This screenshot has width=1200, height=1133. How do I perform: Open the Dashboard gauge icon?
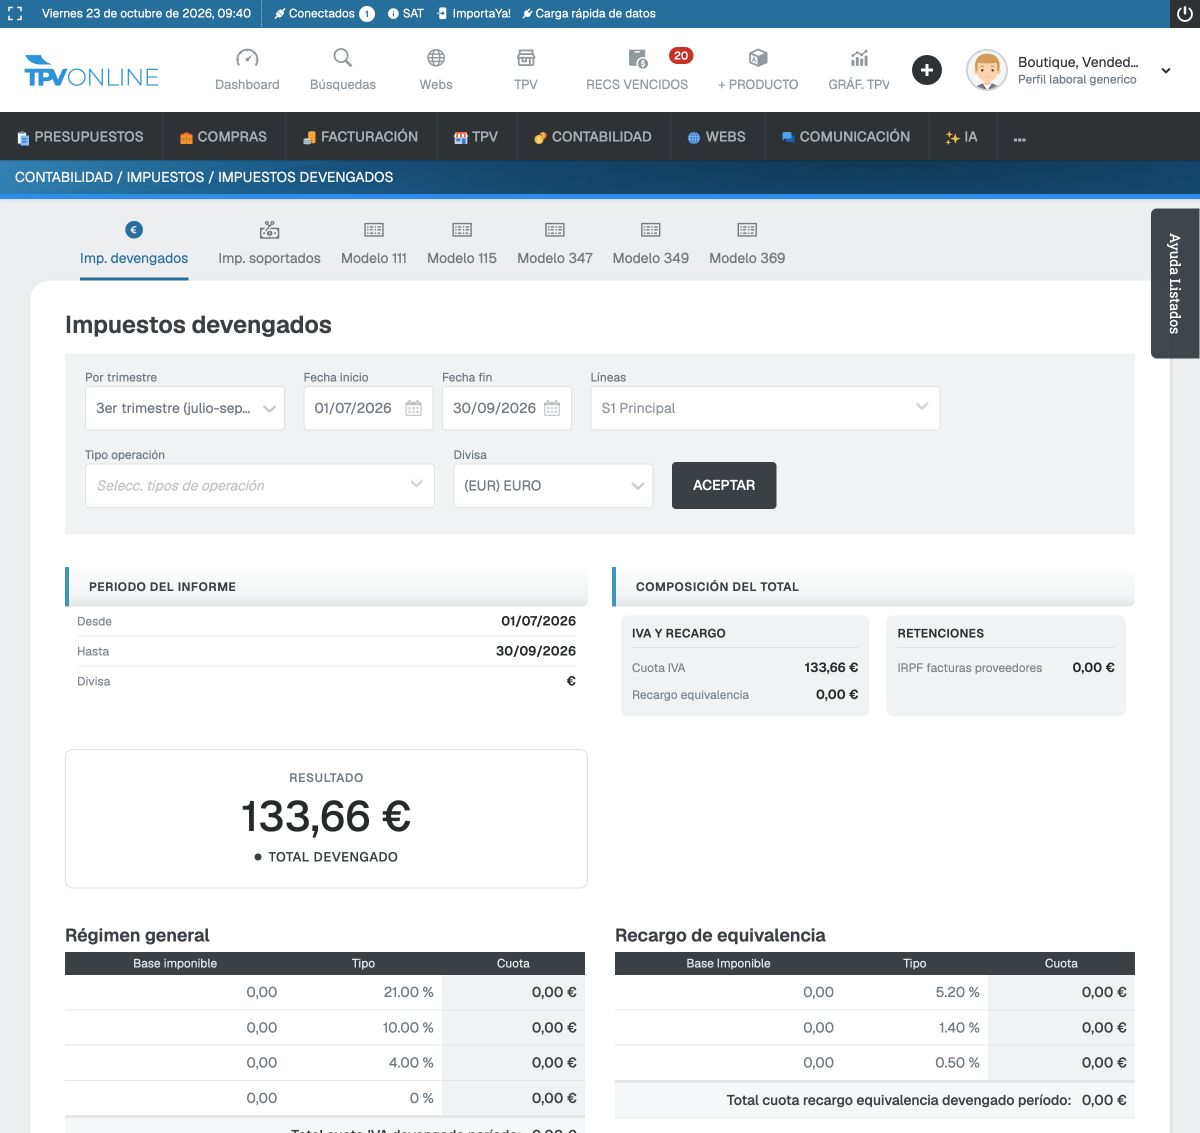[247, 58]
